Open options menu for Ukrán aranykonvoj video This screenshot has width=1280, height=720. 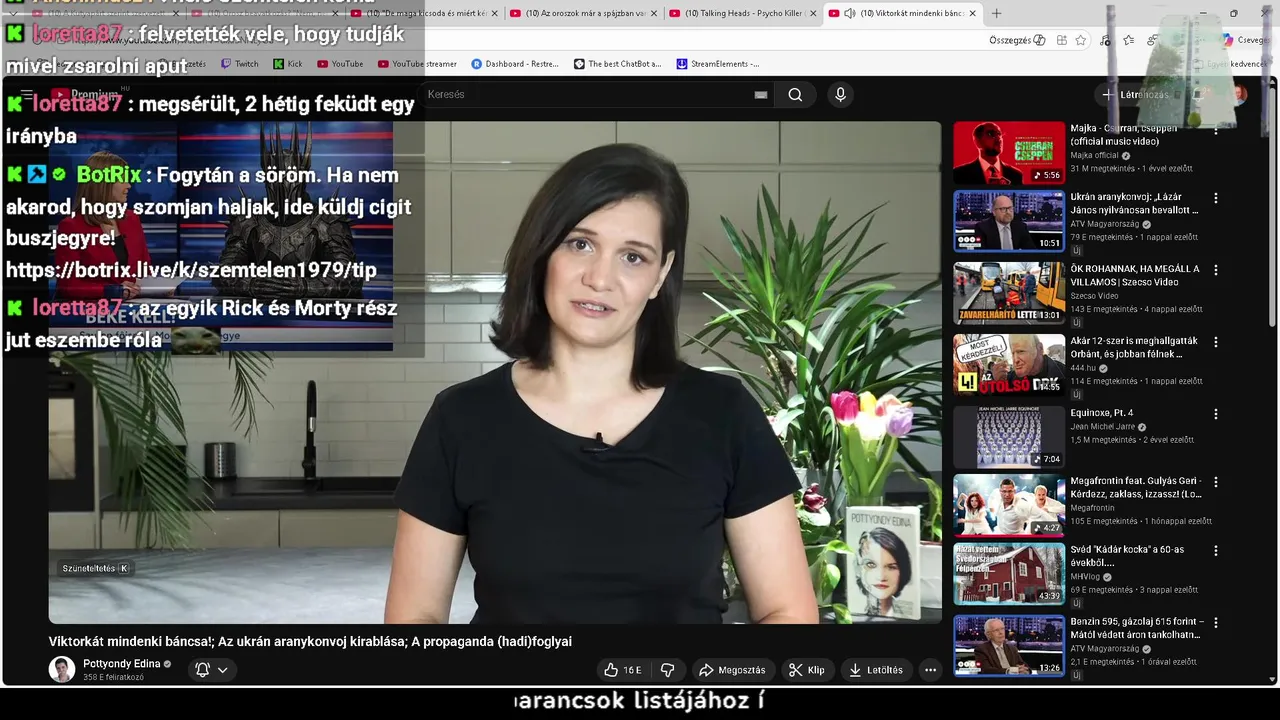coord(1216,199)
